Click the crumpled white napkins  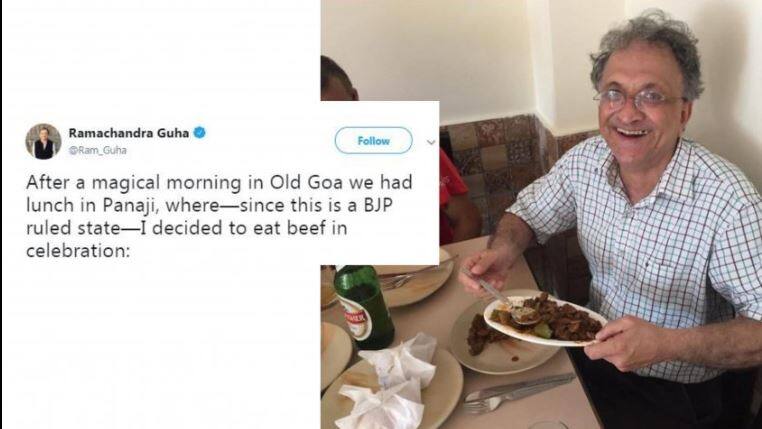(x=390, y=385)
